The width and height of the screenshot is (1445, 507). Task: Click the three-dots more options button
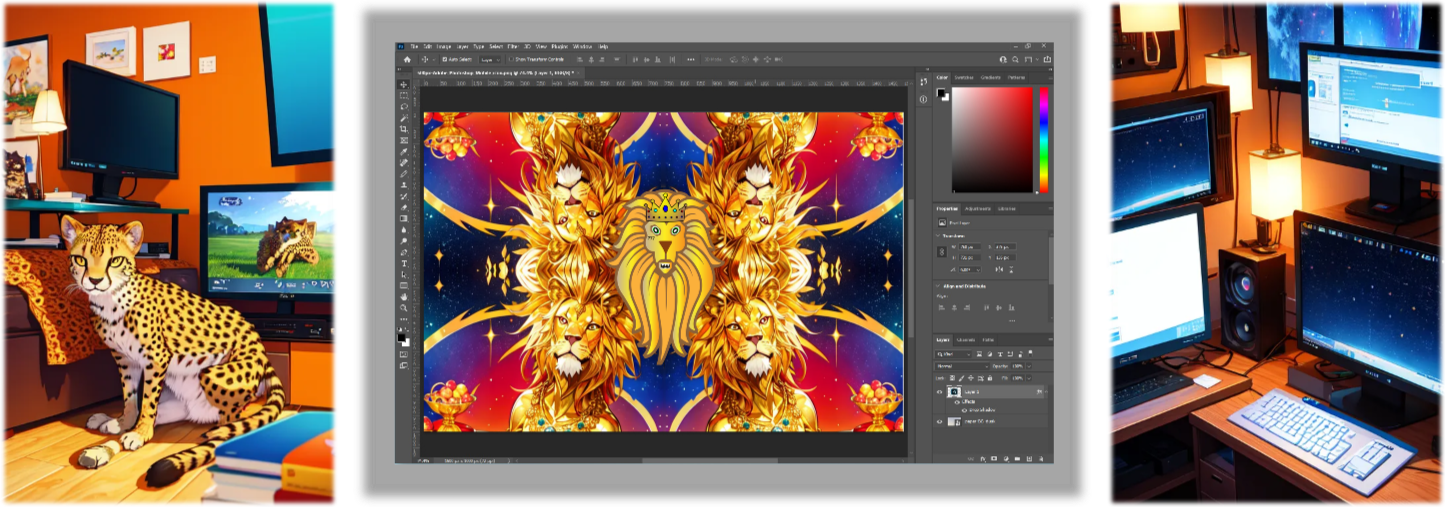pyautogui.click(x=1012, y=321)
